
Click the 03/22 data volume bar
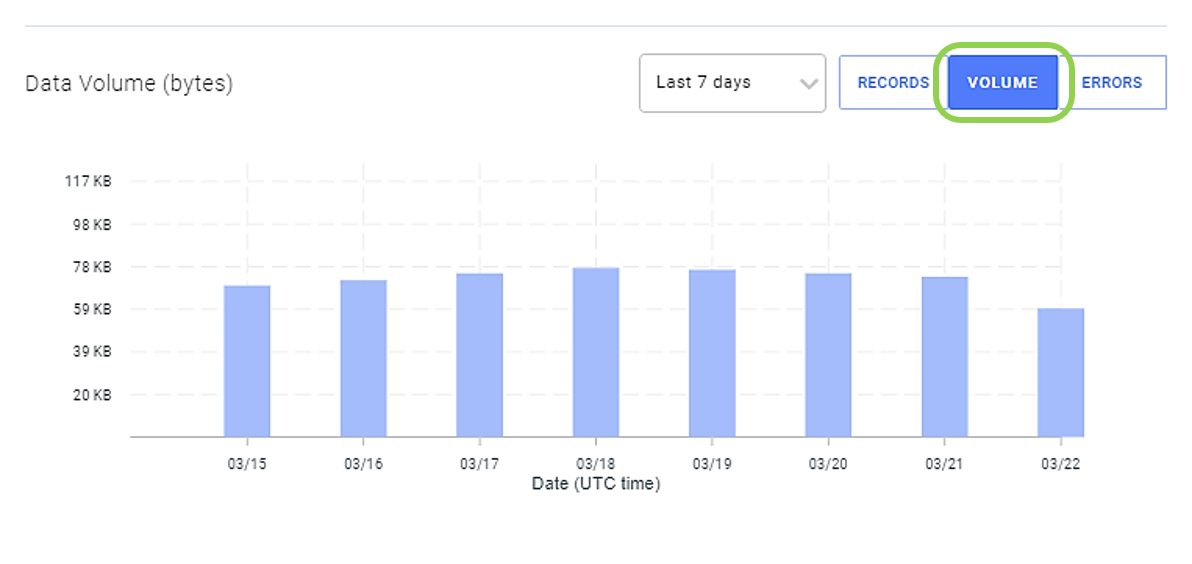point(1060,372)
